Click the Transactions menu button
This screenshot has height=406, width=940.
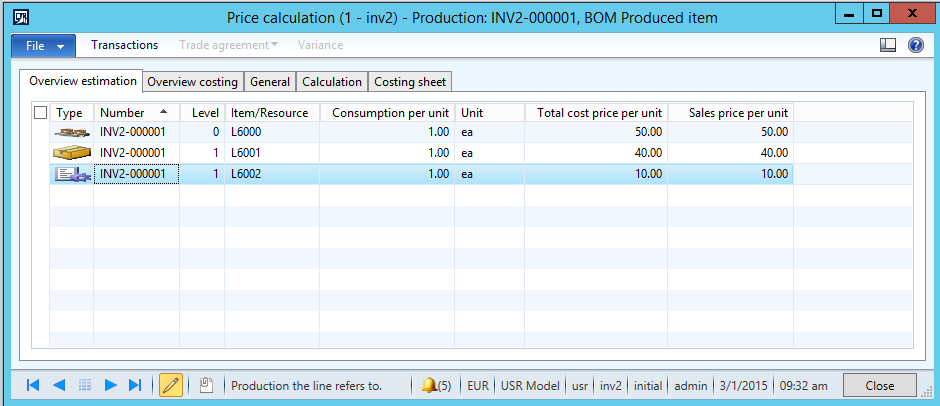pos(124,45)
